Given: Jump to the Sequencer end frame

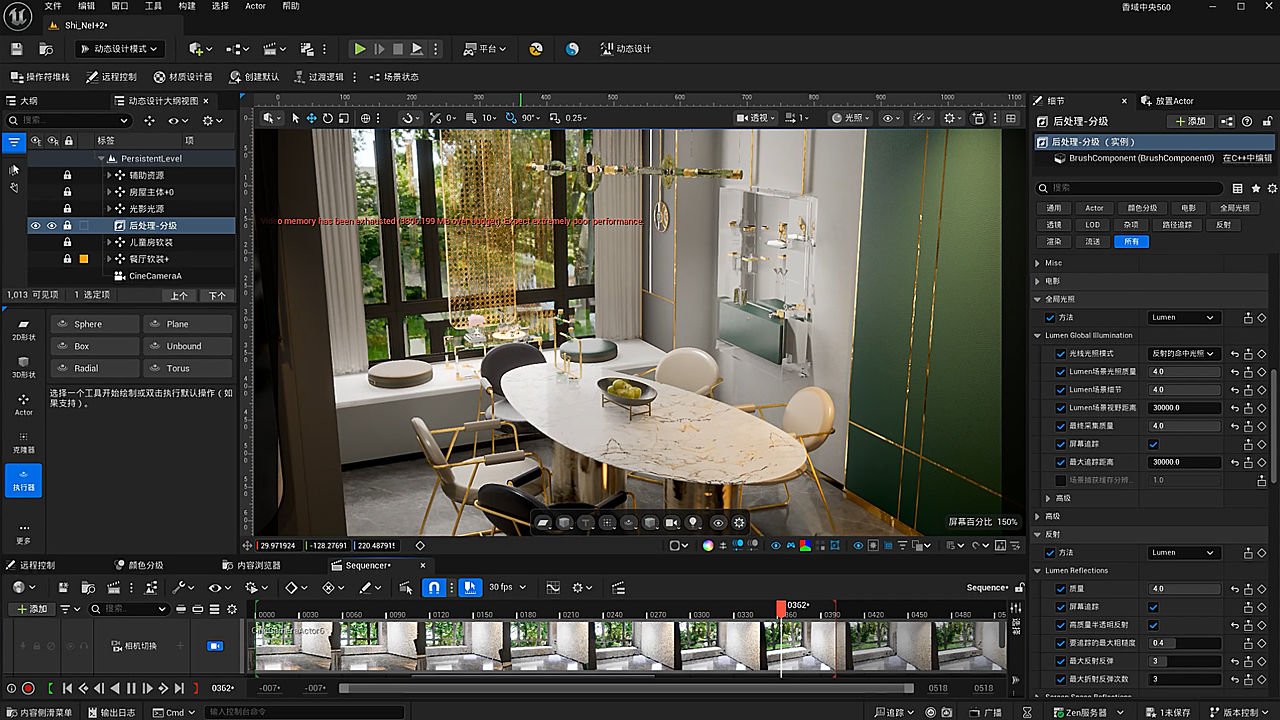Looking at the screenshot, I should coord(179,688).
